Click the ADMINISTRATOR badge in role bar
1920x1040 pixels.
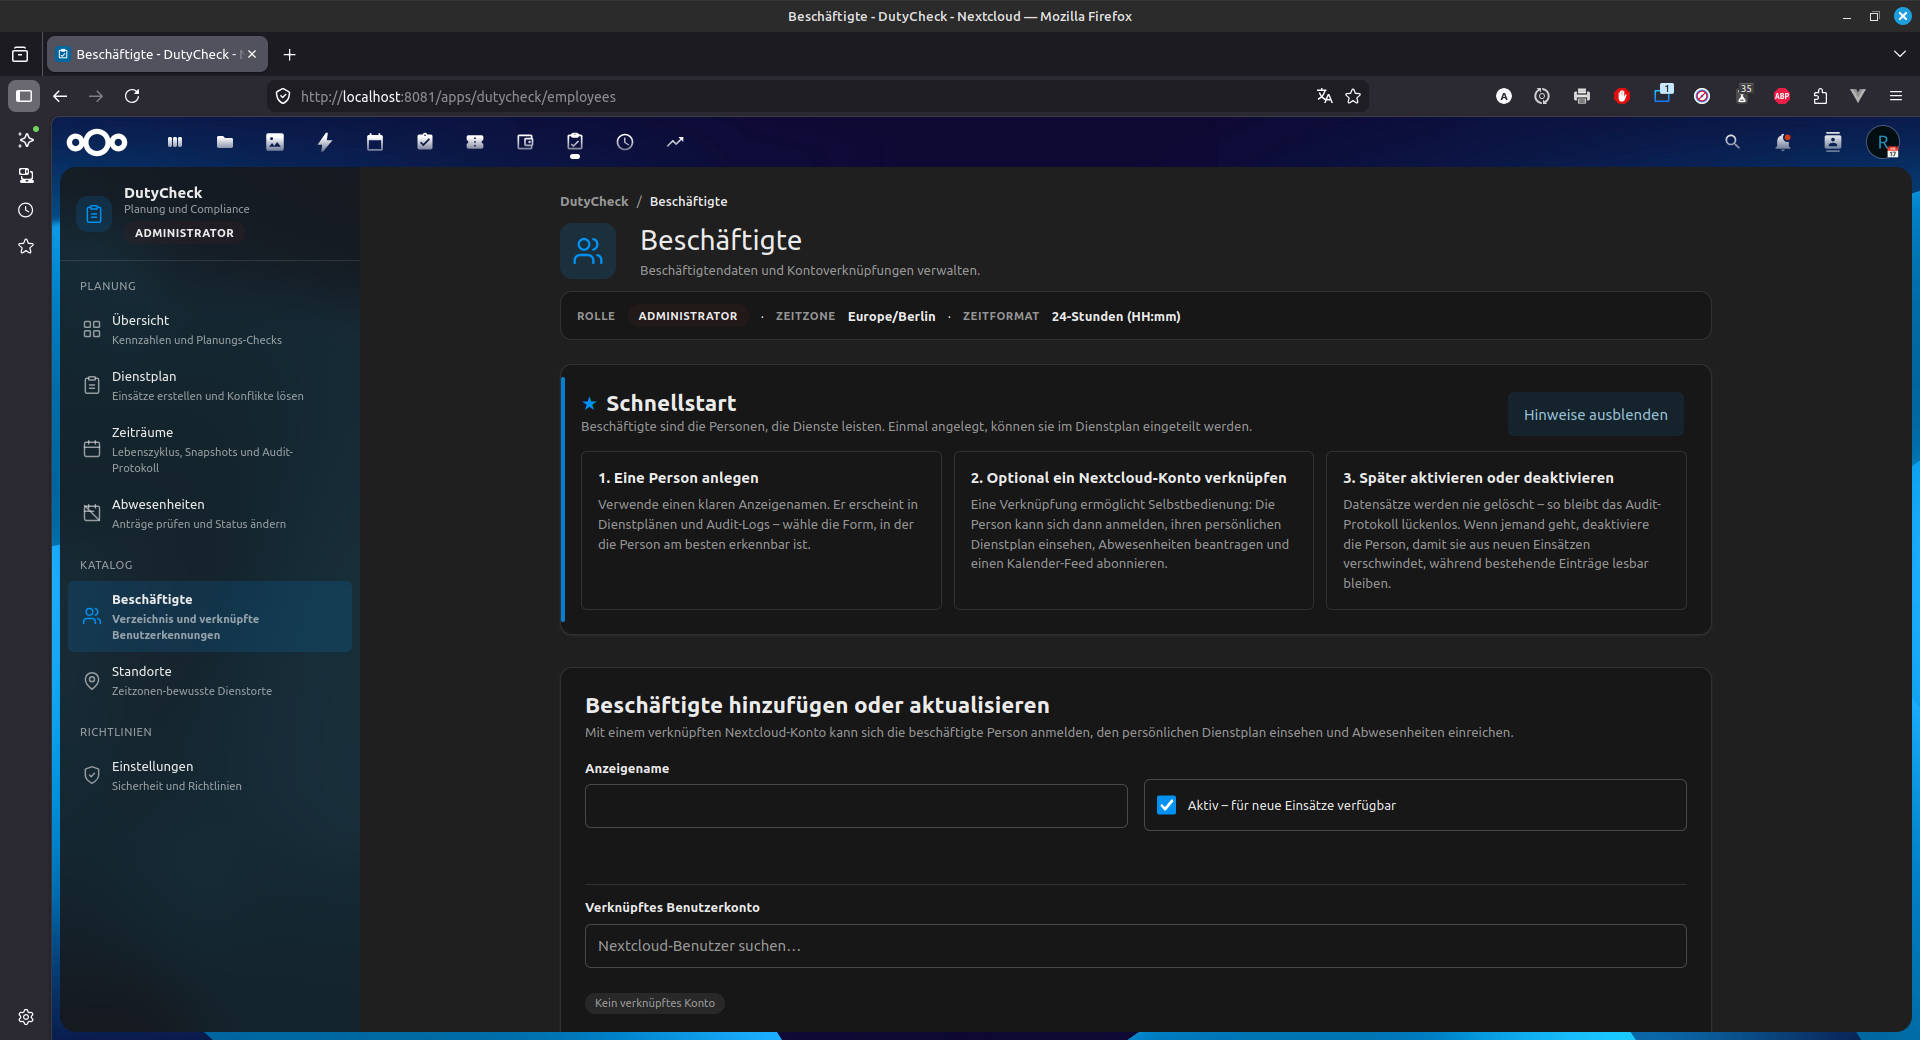(x=688, y=316)
